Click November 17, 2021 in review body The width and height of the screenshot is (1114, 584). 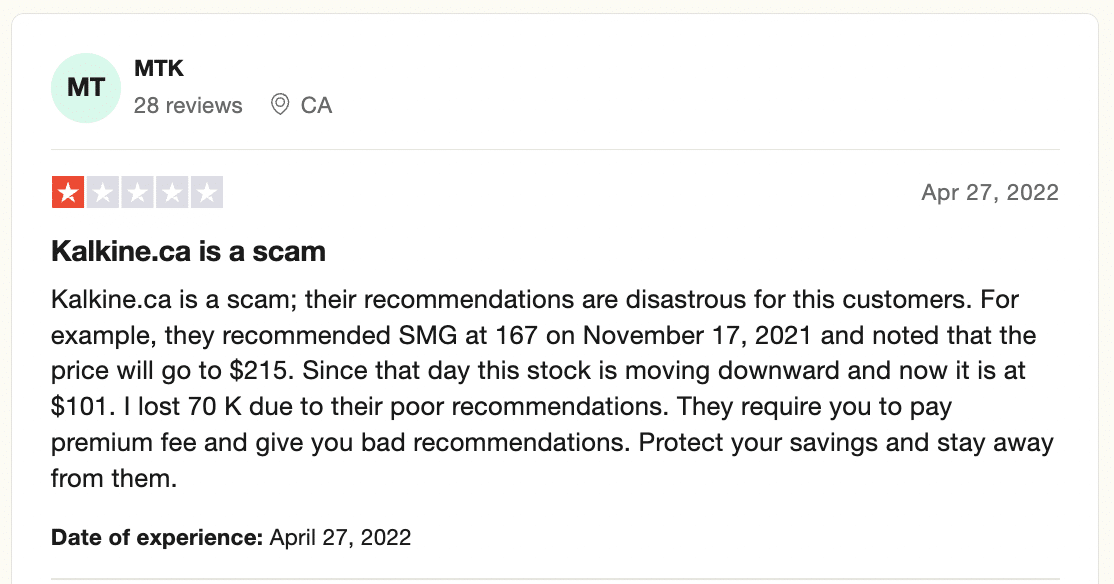coord(697,335)
